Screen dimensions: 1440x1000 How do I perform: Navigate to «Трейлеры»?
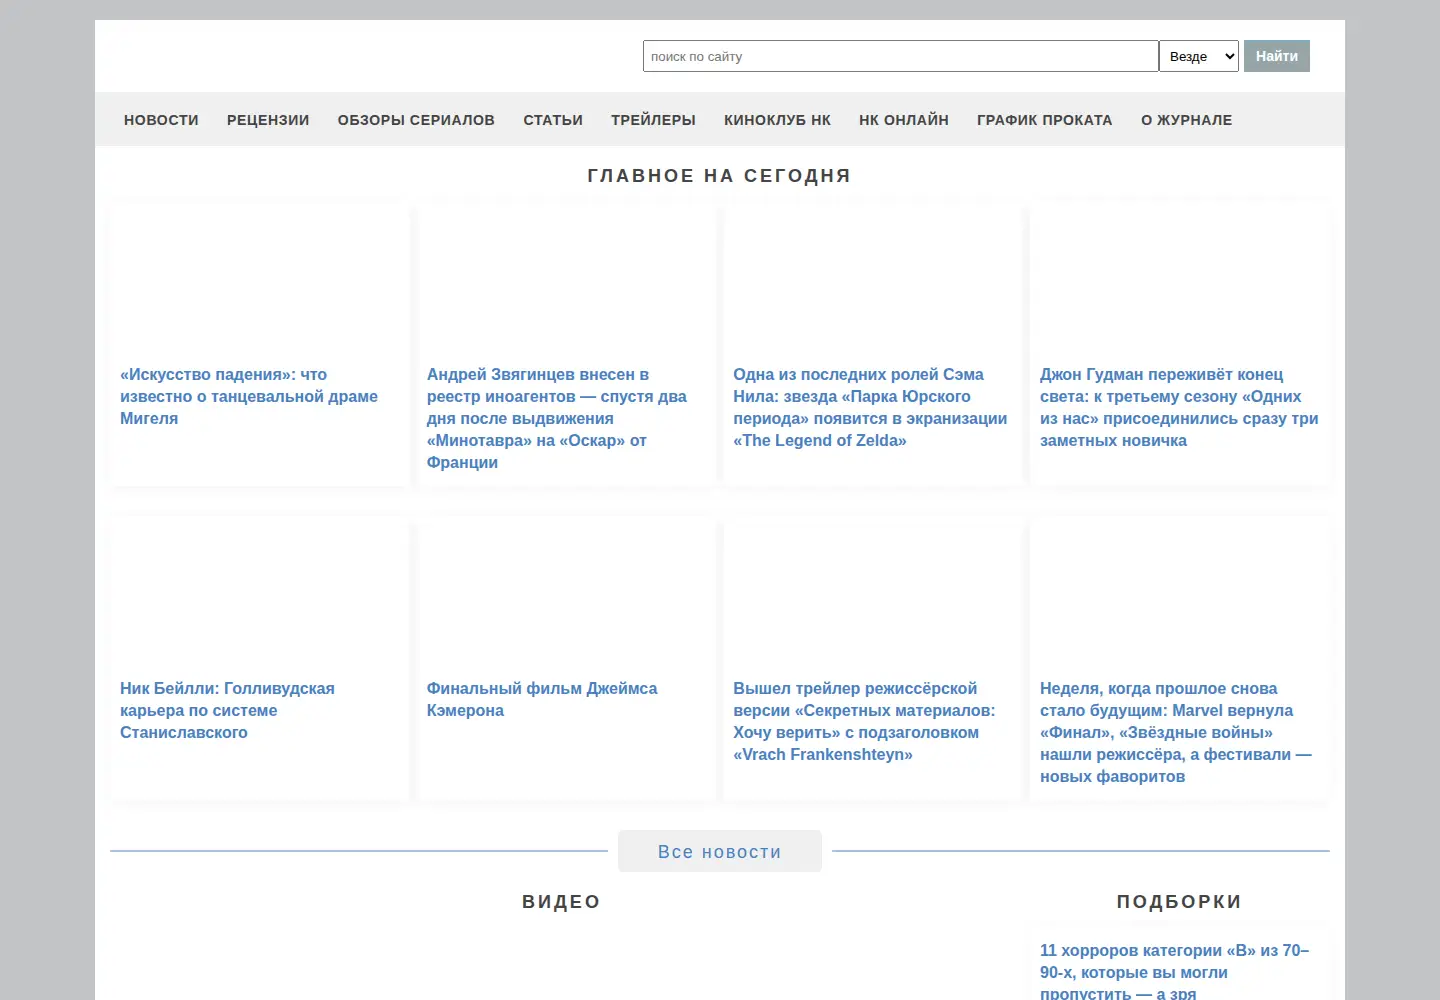point(653,120)
